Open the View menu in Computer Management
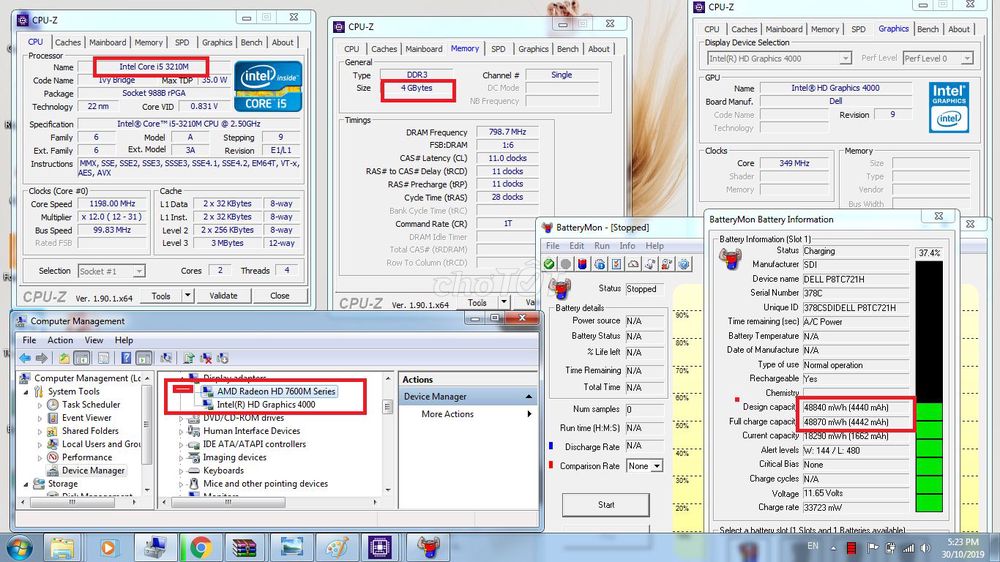The image size is (1000, 562). click(94, 340)
